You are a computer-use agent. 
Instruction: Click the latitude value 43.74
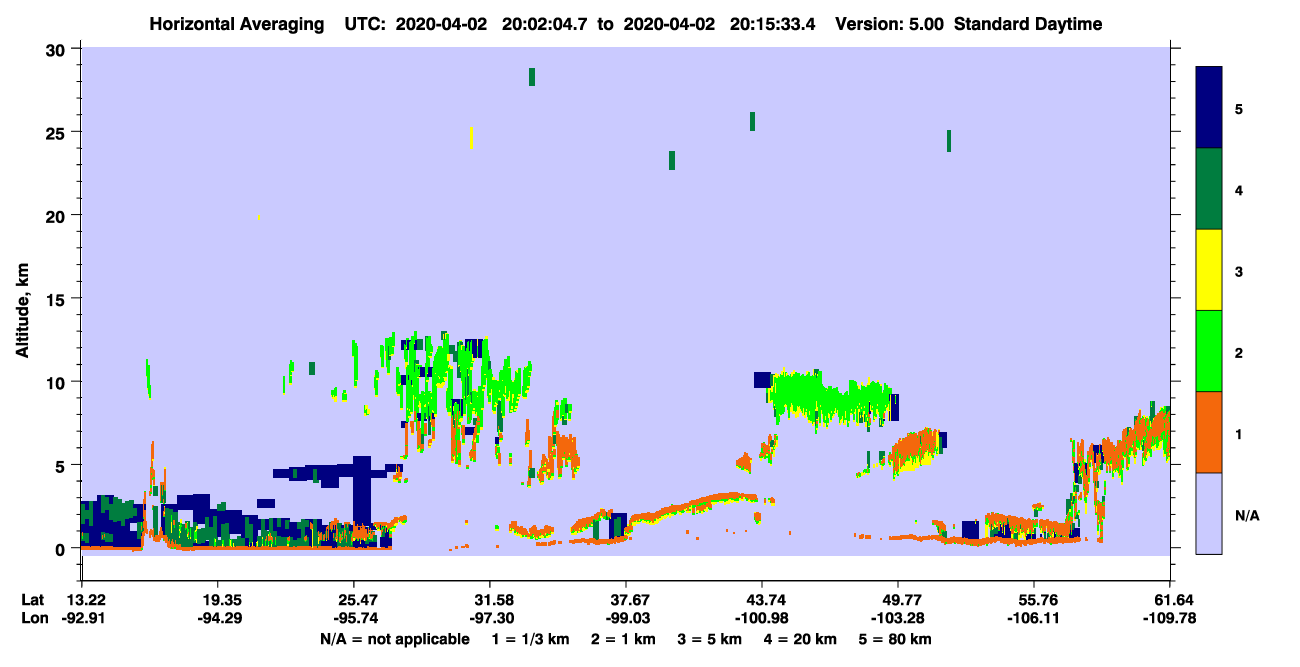click(762, 600)
